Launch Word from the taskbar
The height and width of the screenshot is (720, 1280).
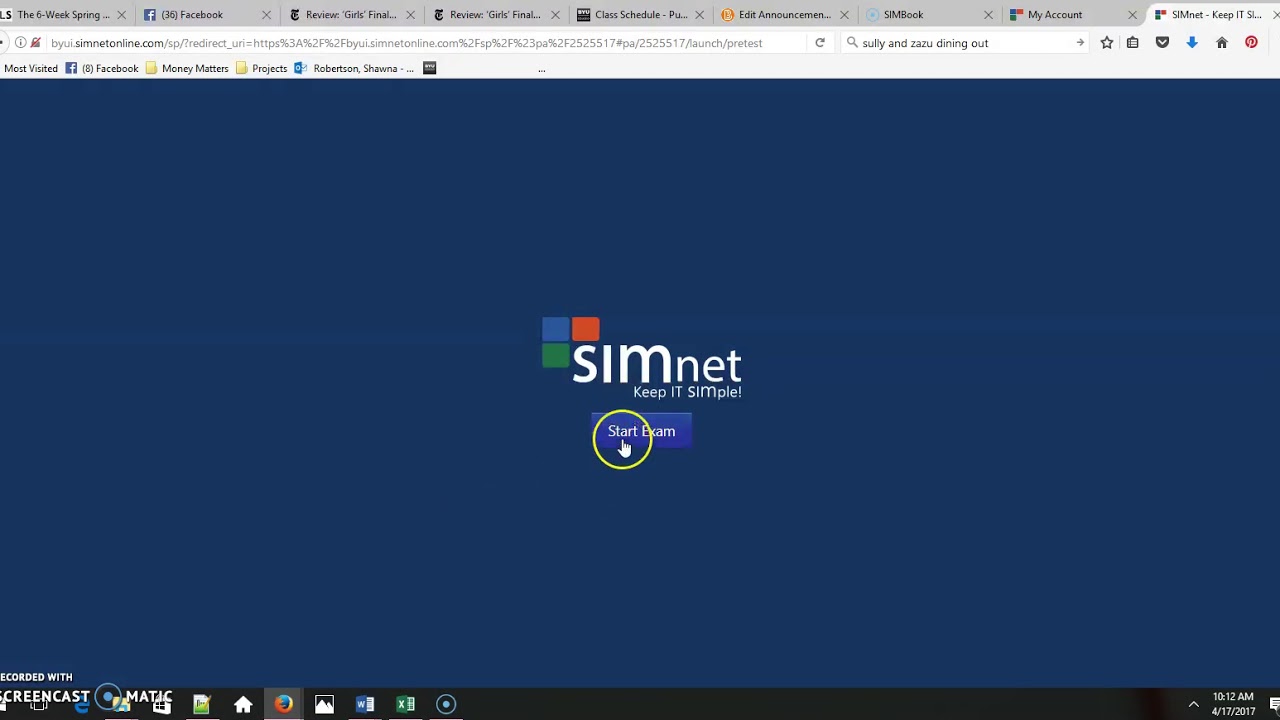(x=365, y=704)
